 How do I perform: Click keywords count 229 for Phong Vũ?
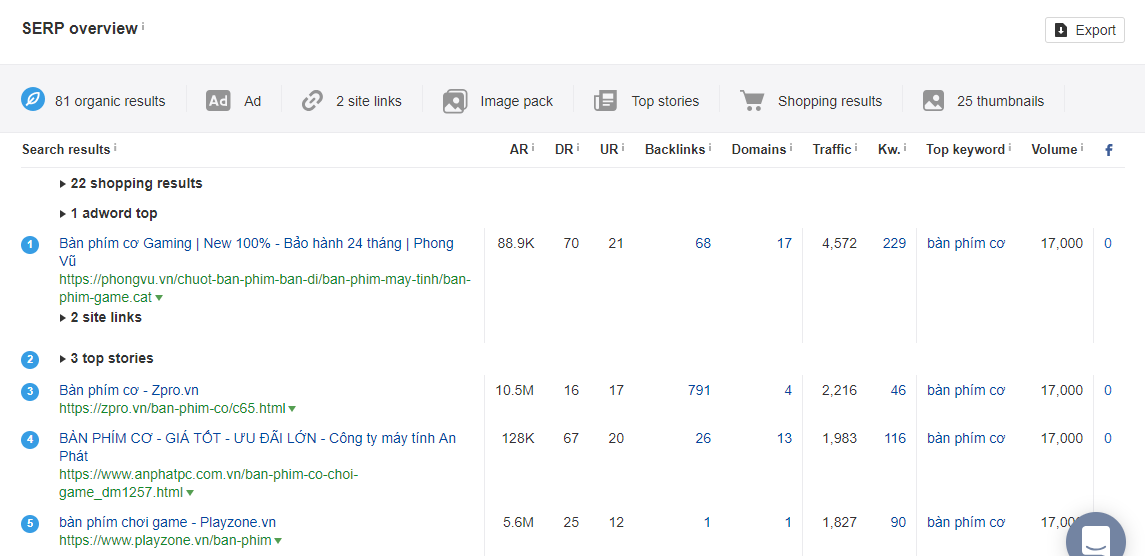(x=894, y=243)
